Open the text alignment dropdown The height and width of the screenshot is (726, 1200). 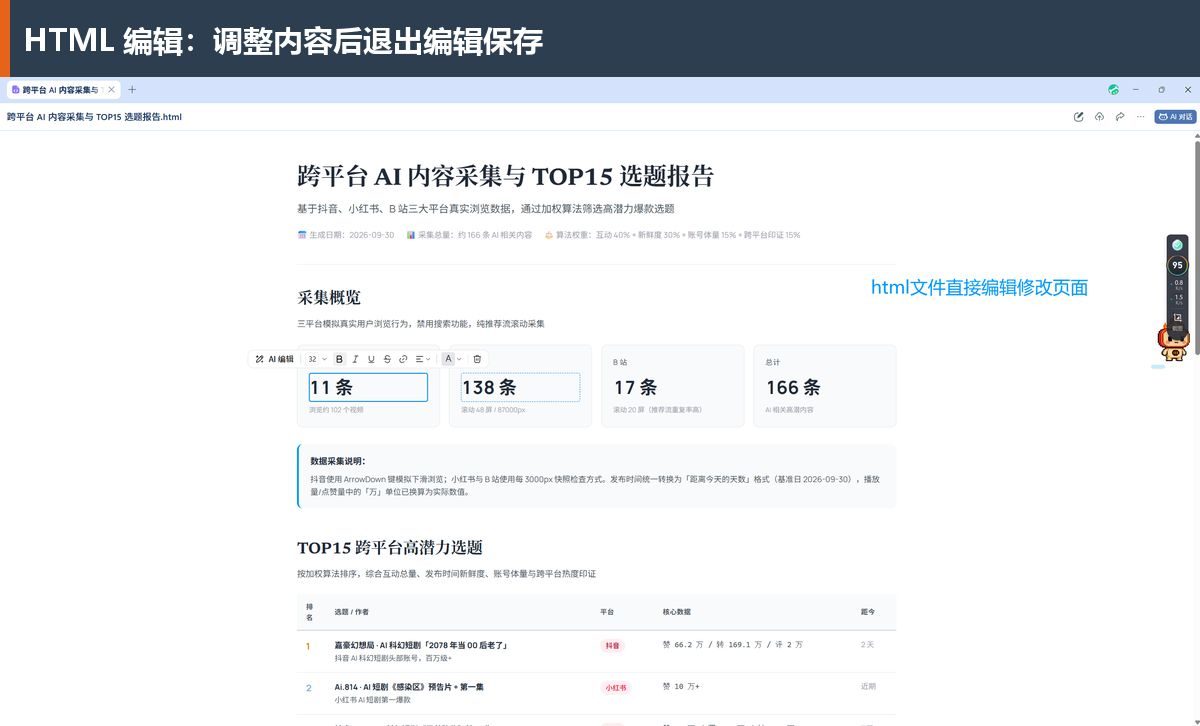[423, 359]
